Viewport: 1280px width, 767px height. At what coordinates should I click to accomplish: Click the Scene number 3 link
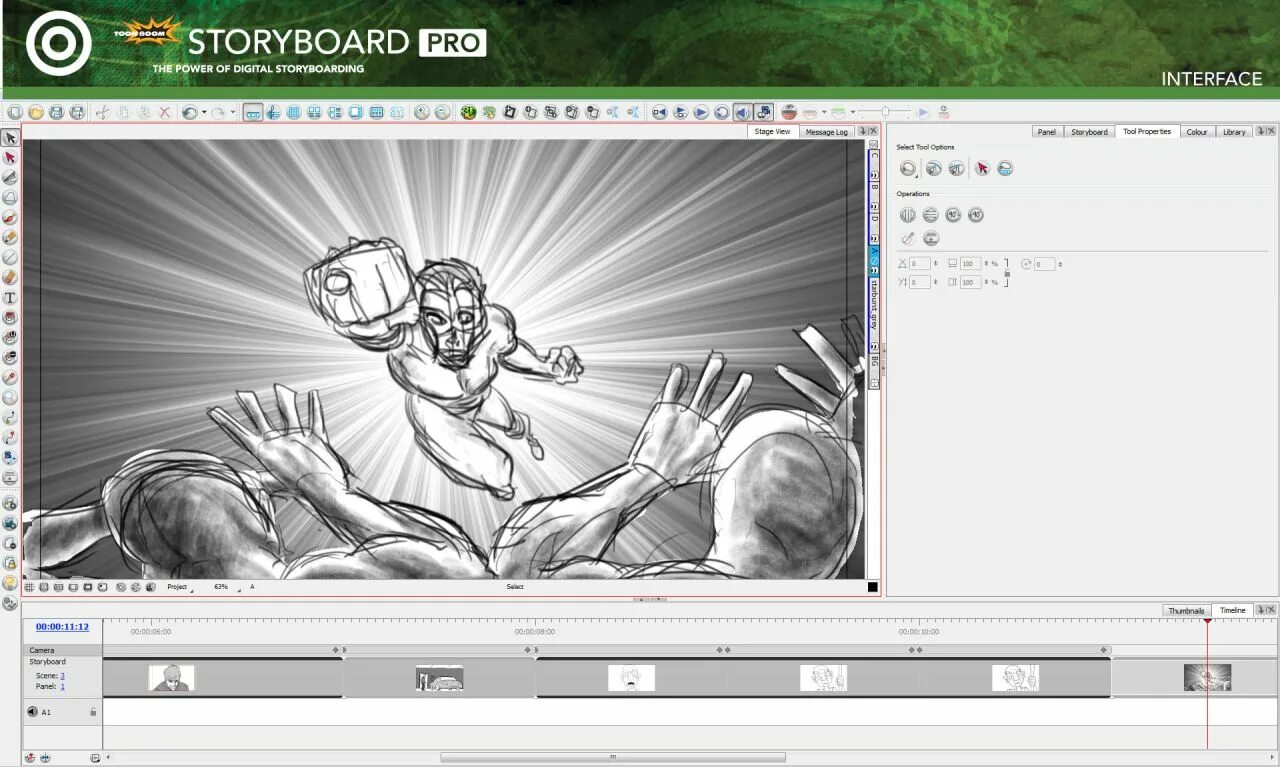point(62,676)
